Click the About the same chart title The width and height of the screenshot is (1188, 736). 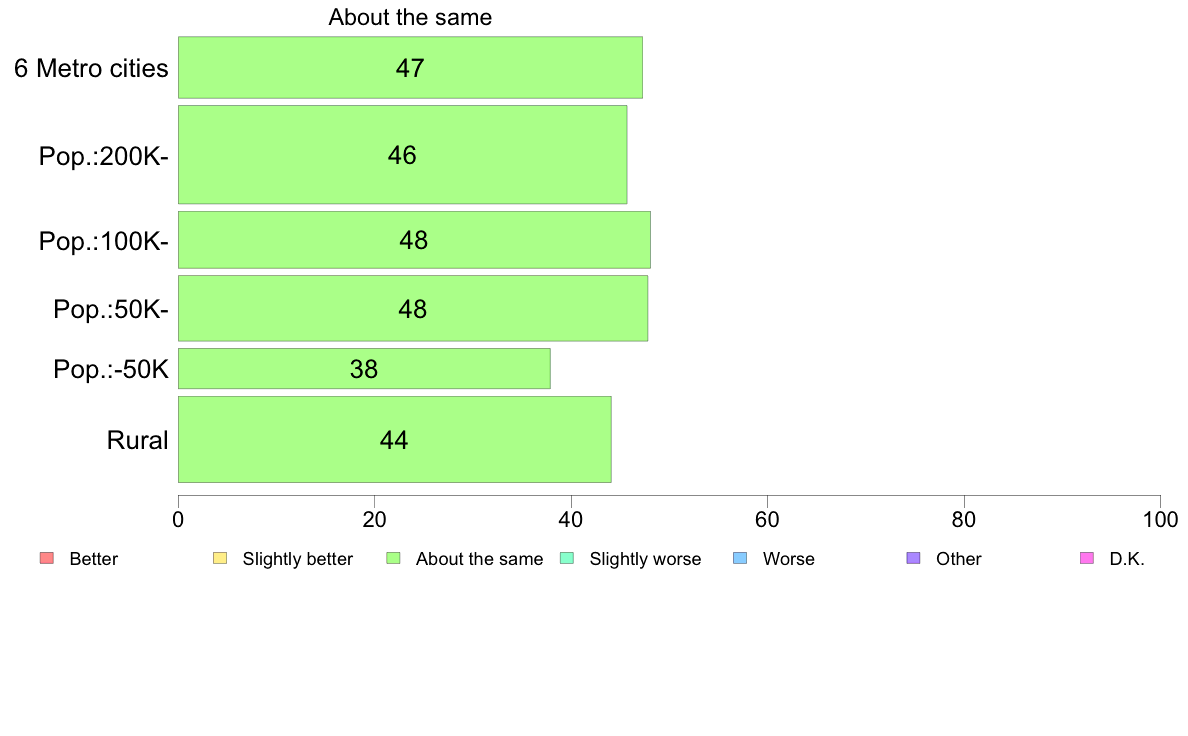pos(410,17)
